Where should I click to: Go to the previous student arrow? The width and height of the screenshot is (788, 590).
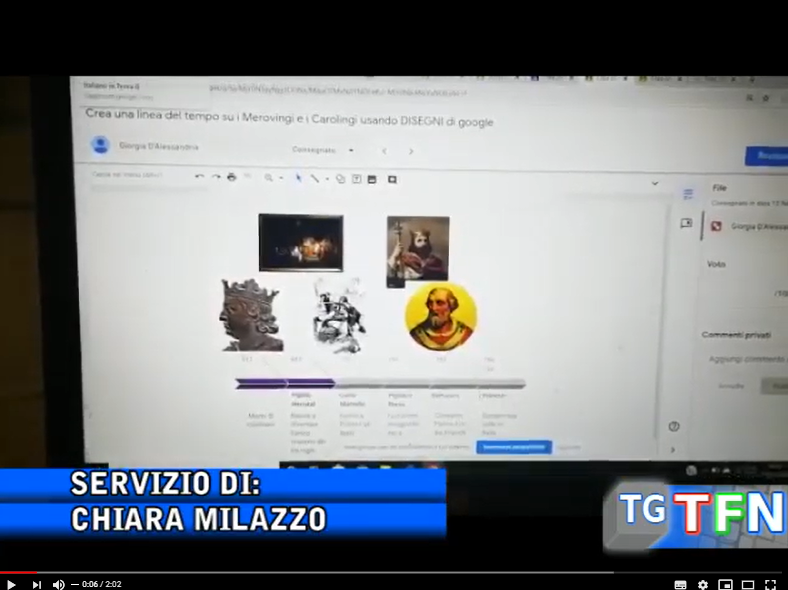coord(384,151)
